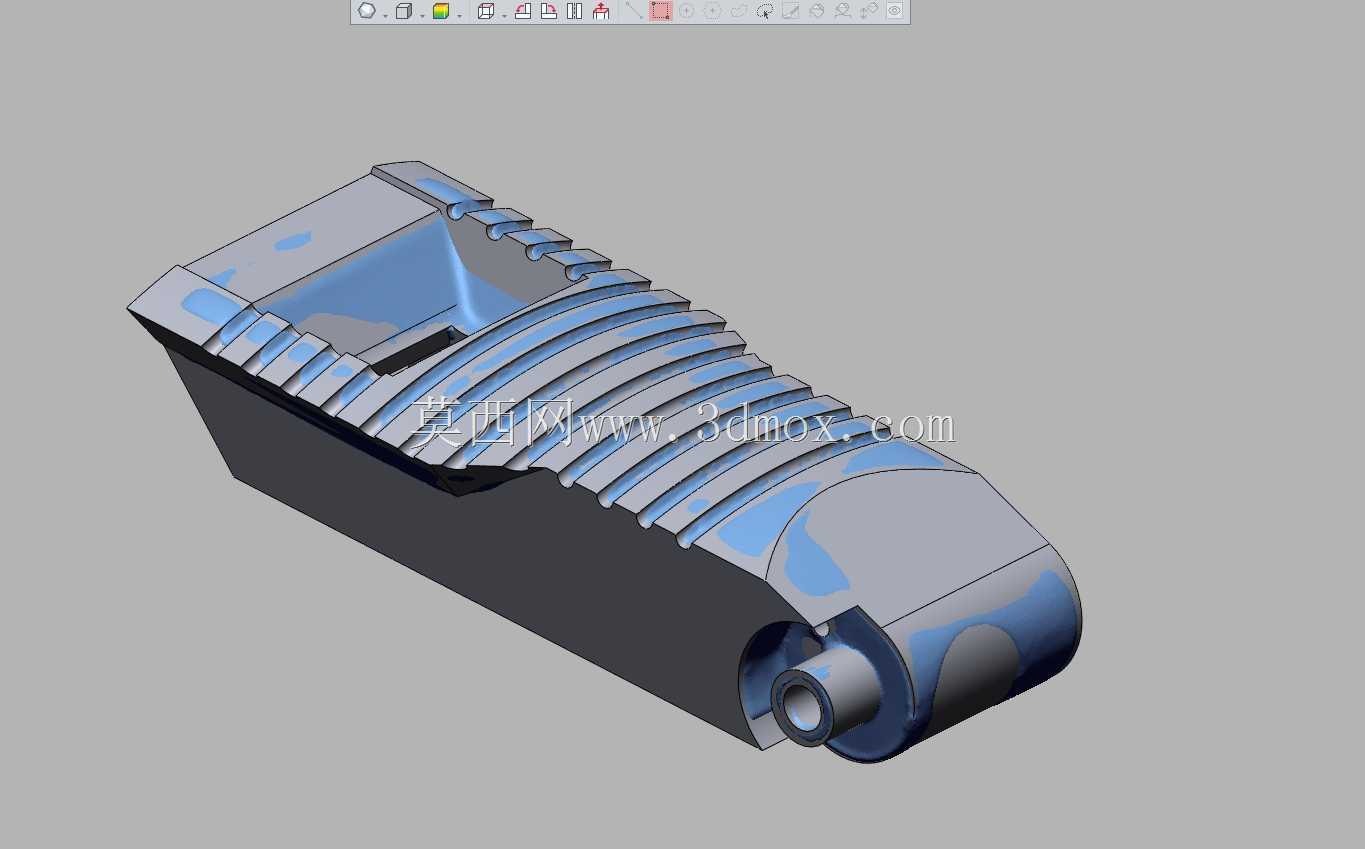Click the polyhedron view style icon
The height and width of the screenshot is (849, 1365).
click(x=367, y=11)
